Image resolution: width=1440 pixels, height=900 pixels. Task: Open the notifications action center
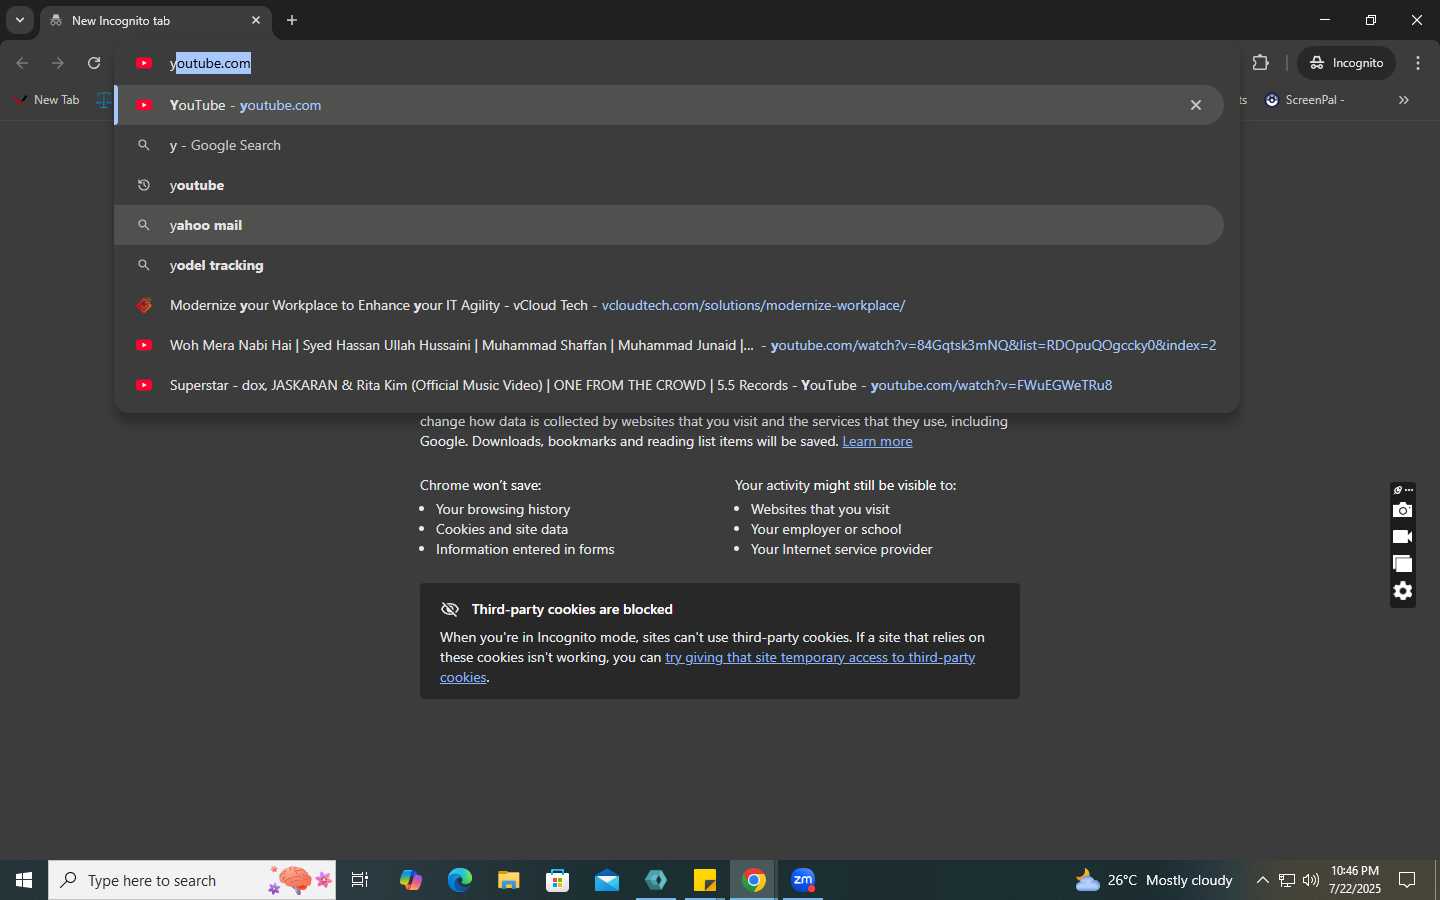(x=1407, y=880)
